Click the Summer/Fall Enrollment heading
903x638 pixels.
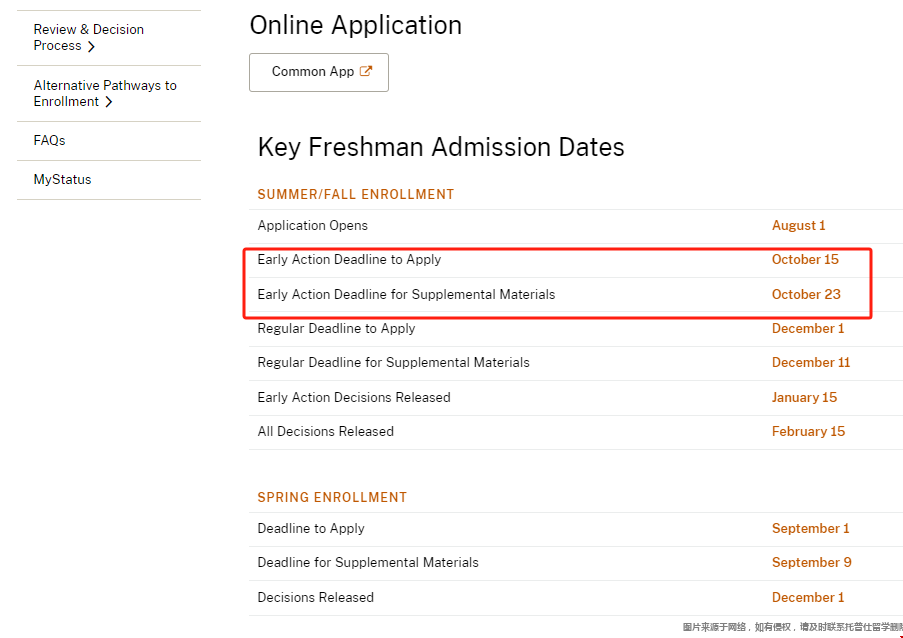(x=356, y=195)
